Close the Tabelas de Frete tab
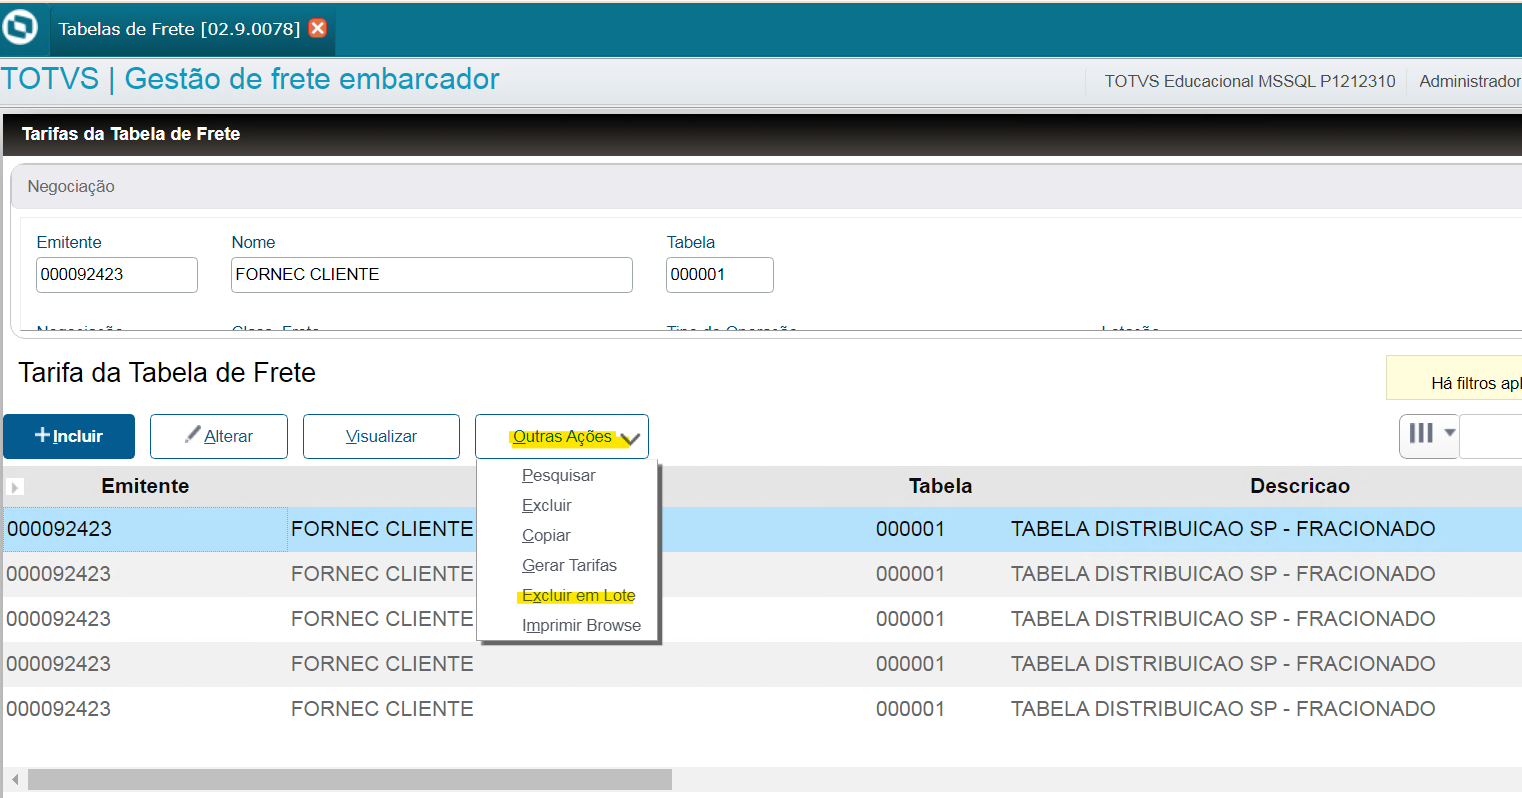1522x798 pixels. click(318, 28)
